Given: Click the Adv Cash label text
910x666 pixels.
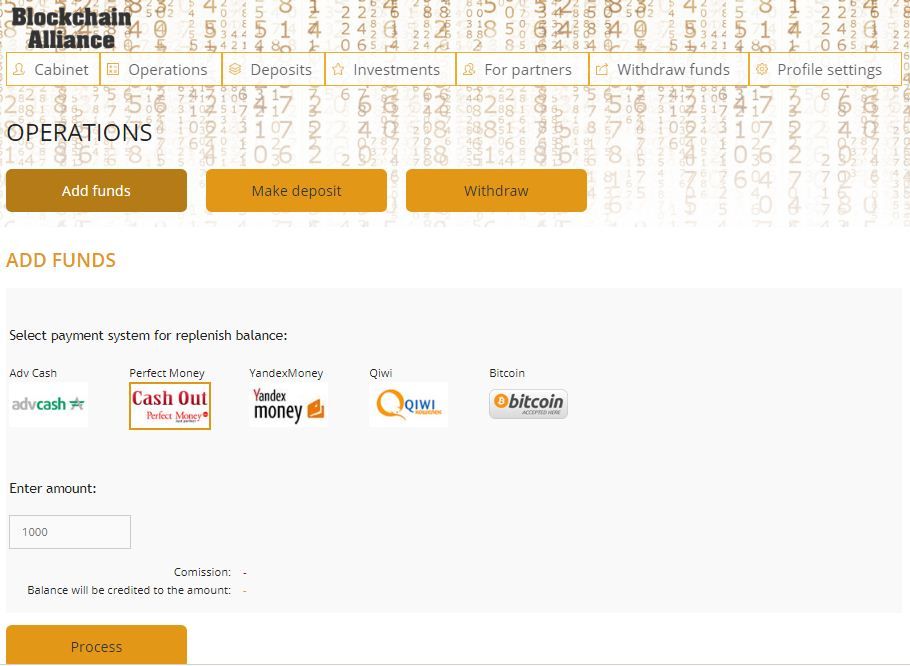Looking at the screenshot, I should coord(33,373).
